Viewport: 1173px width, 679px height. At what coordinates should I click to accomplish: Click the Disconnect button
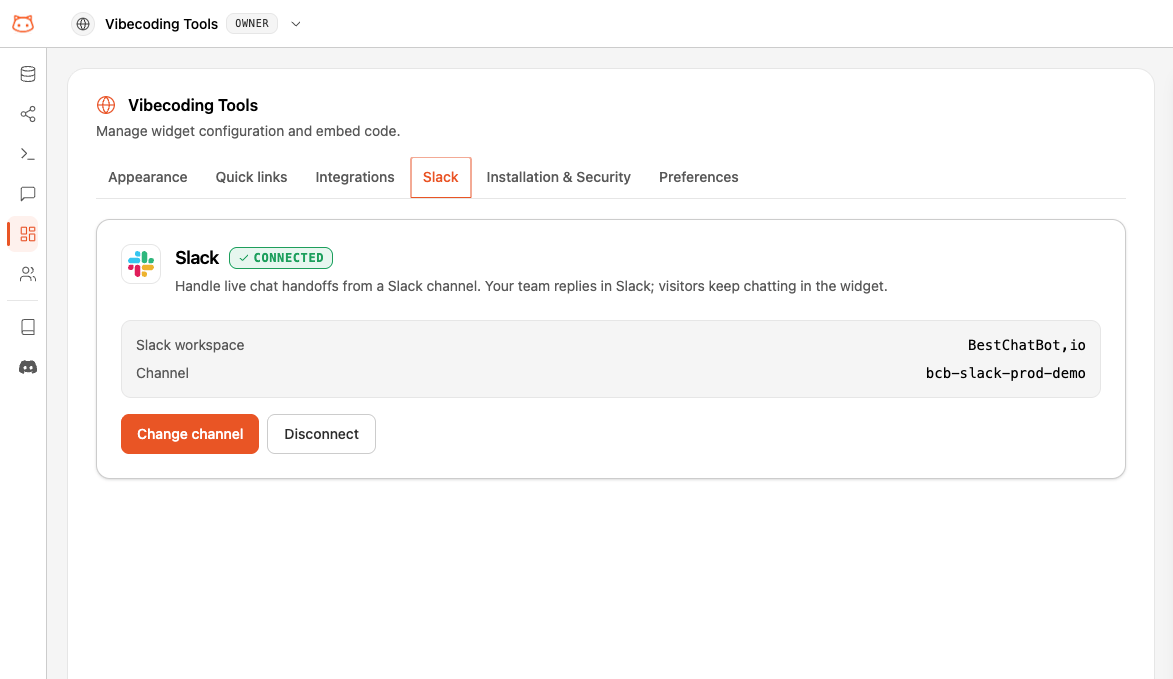click(322, 434)
